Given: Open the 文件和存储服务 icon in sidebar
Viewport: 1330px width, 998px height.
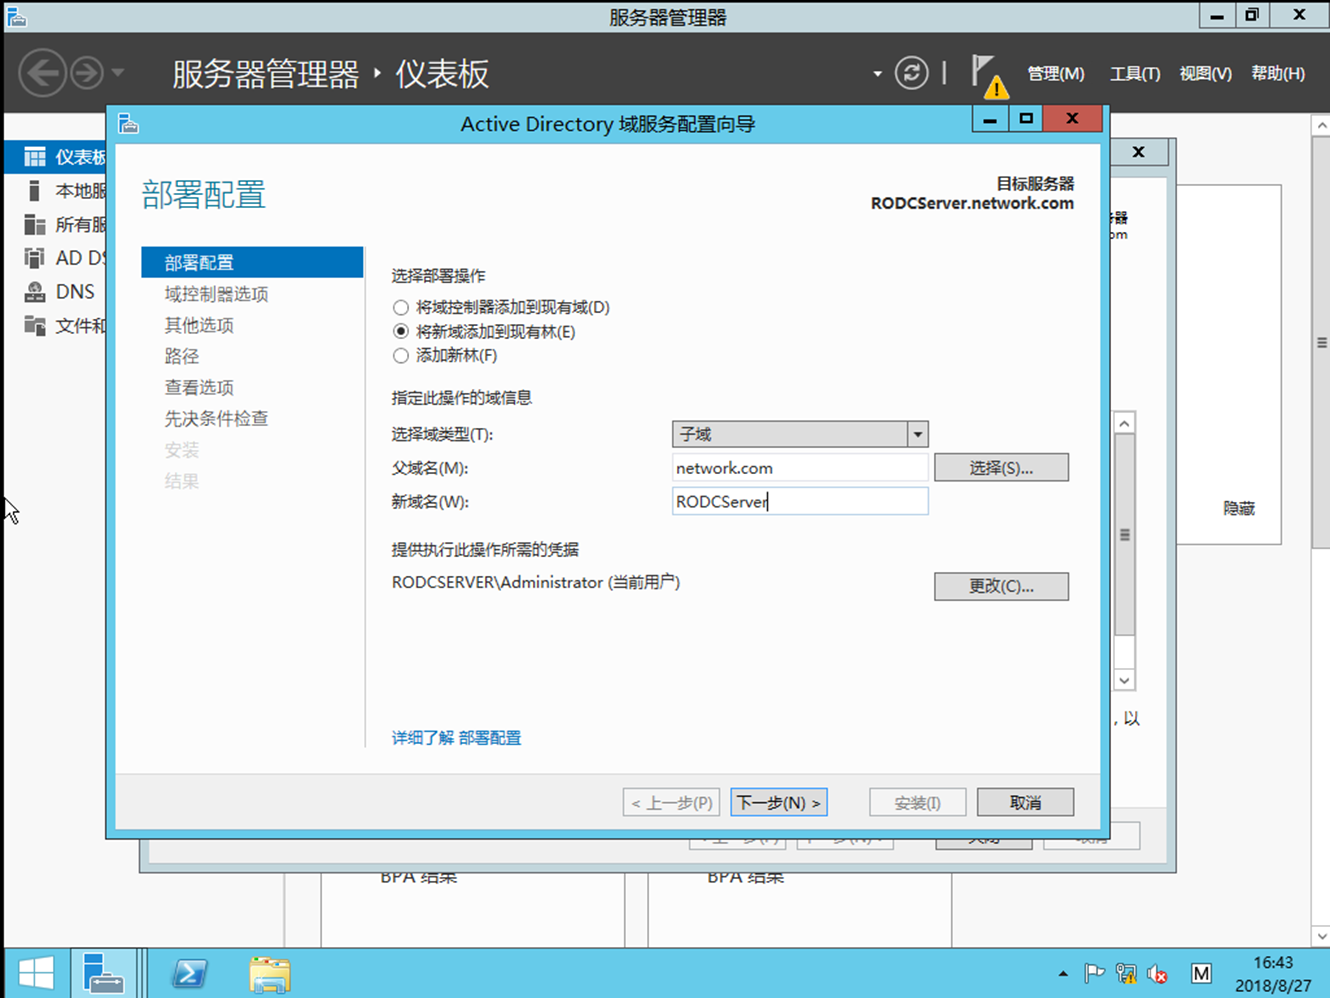Looking at the screenshot, I should click(x=35, y=326).
